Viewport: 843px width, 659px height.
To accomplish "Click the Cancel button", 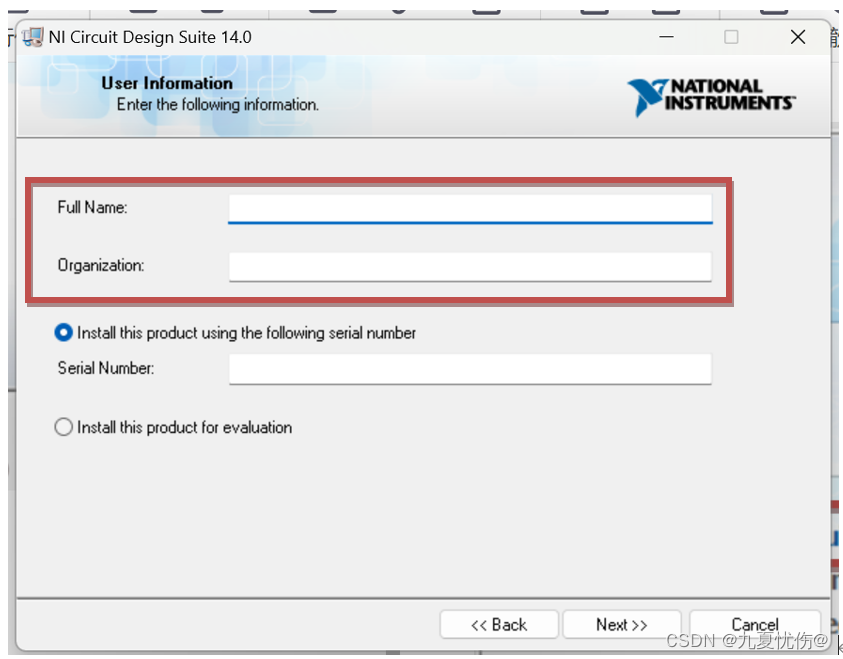I will (755, 625).
